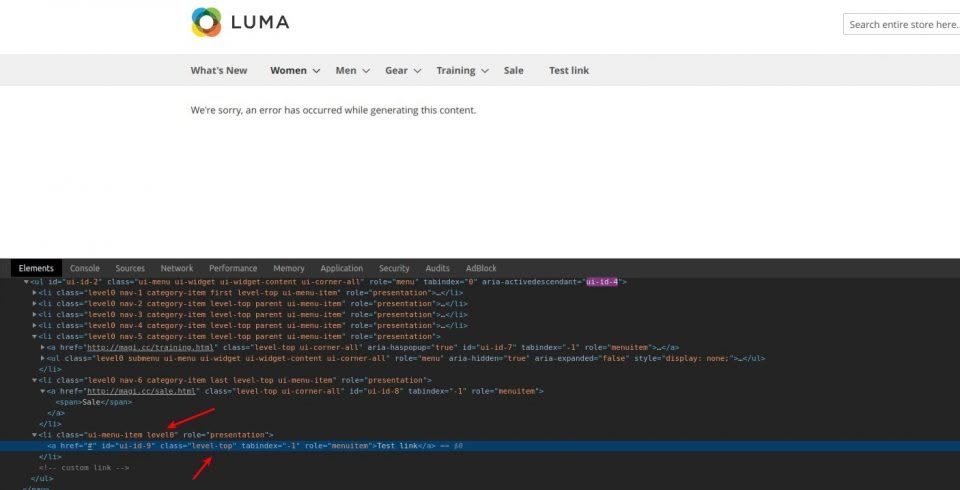
Task: Select the Network tab
Action: [x=177, y=268]
